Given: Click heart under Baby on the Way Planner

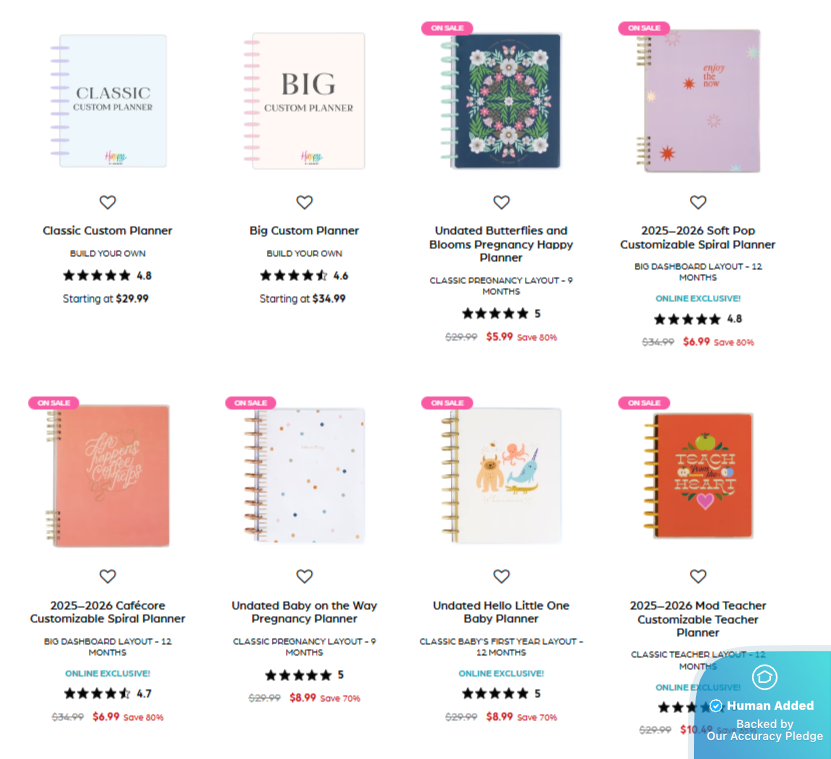Looking at the screenshot, I should coord(304,576).
